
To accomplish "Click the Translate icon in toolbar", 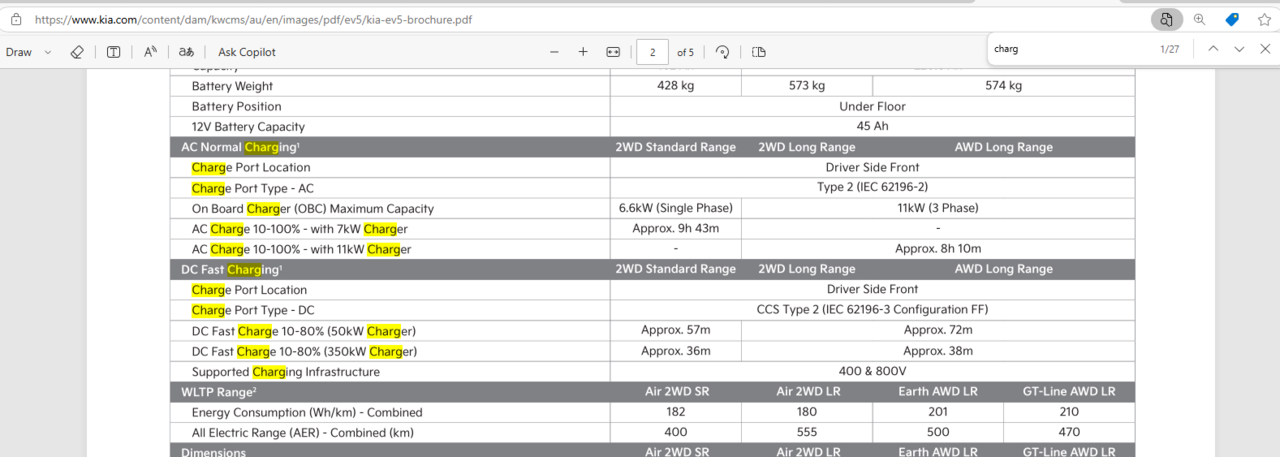I will [186, 52].
